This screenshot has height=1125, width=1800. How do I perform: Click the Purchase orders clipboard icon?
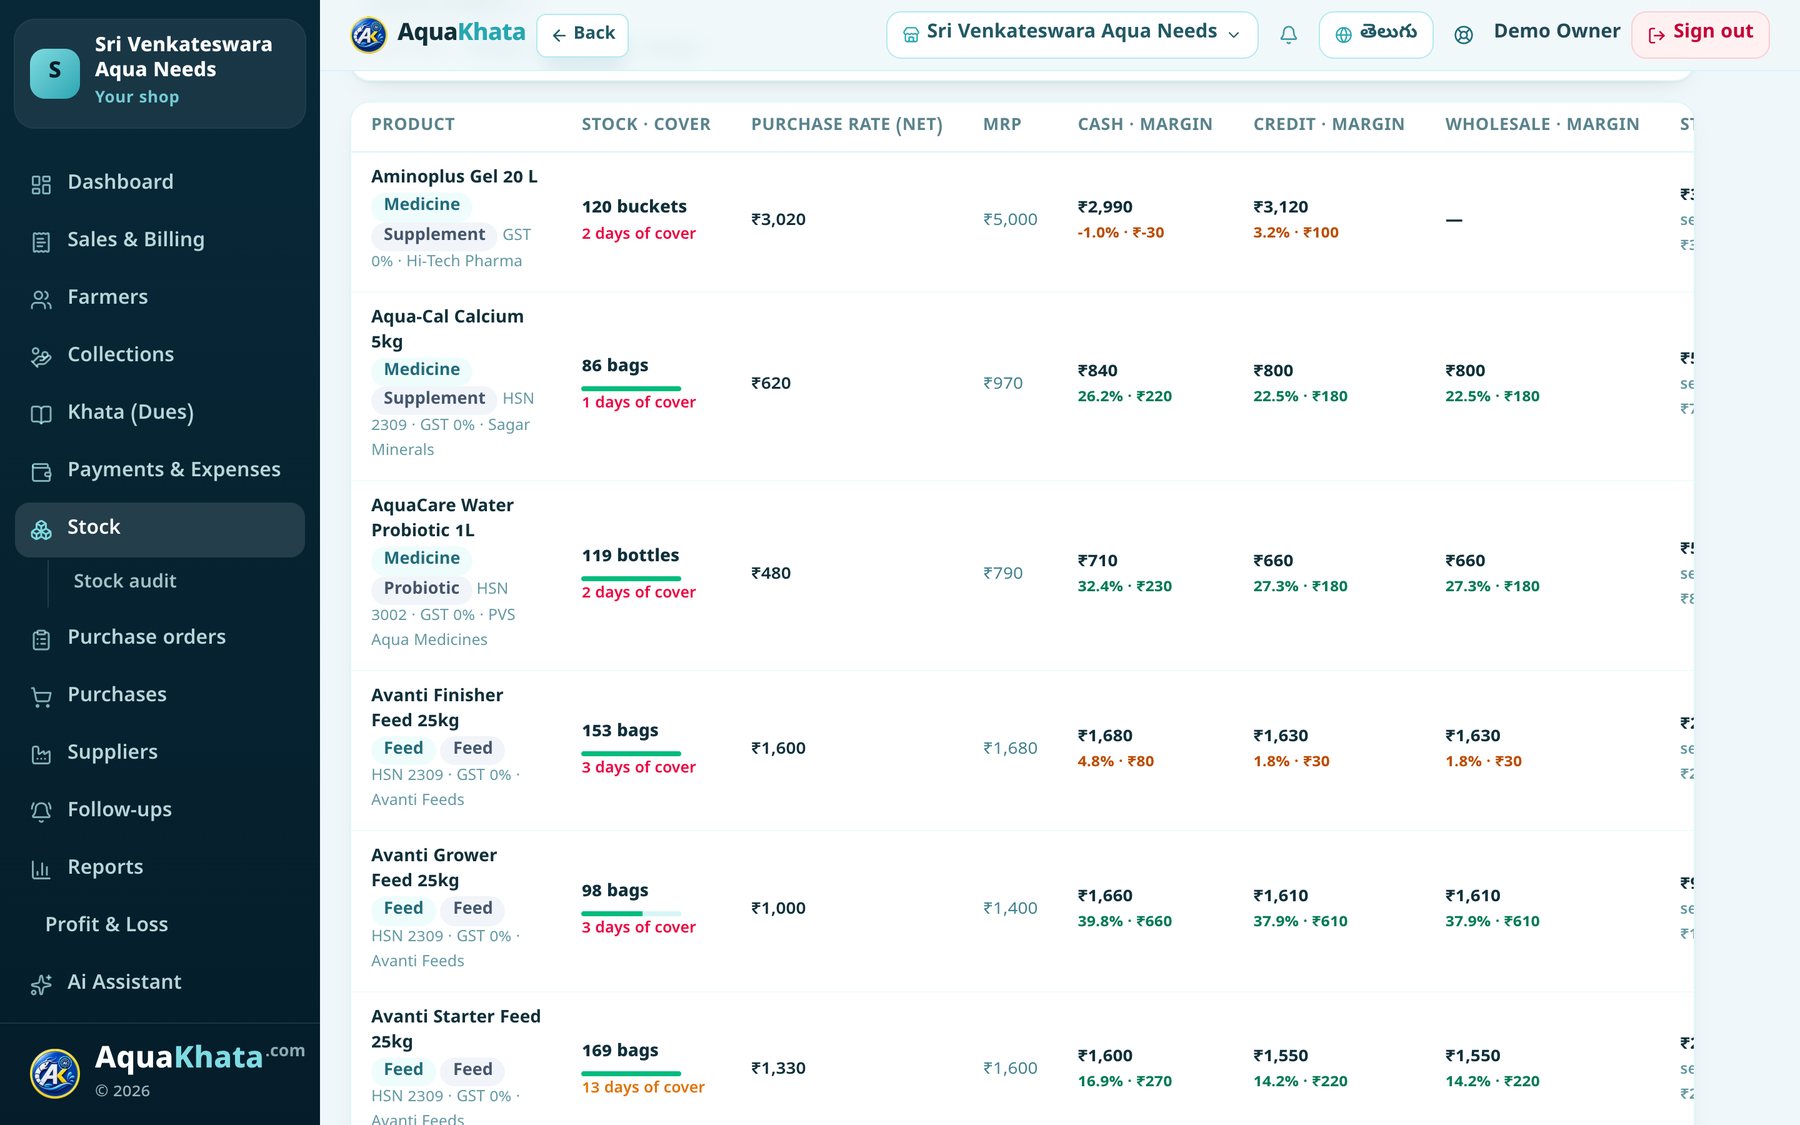pos(41,639)
